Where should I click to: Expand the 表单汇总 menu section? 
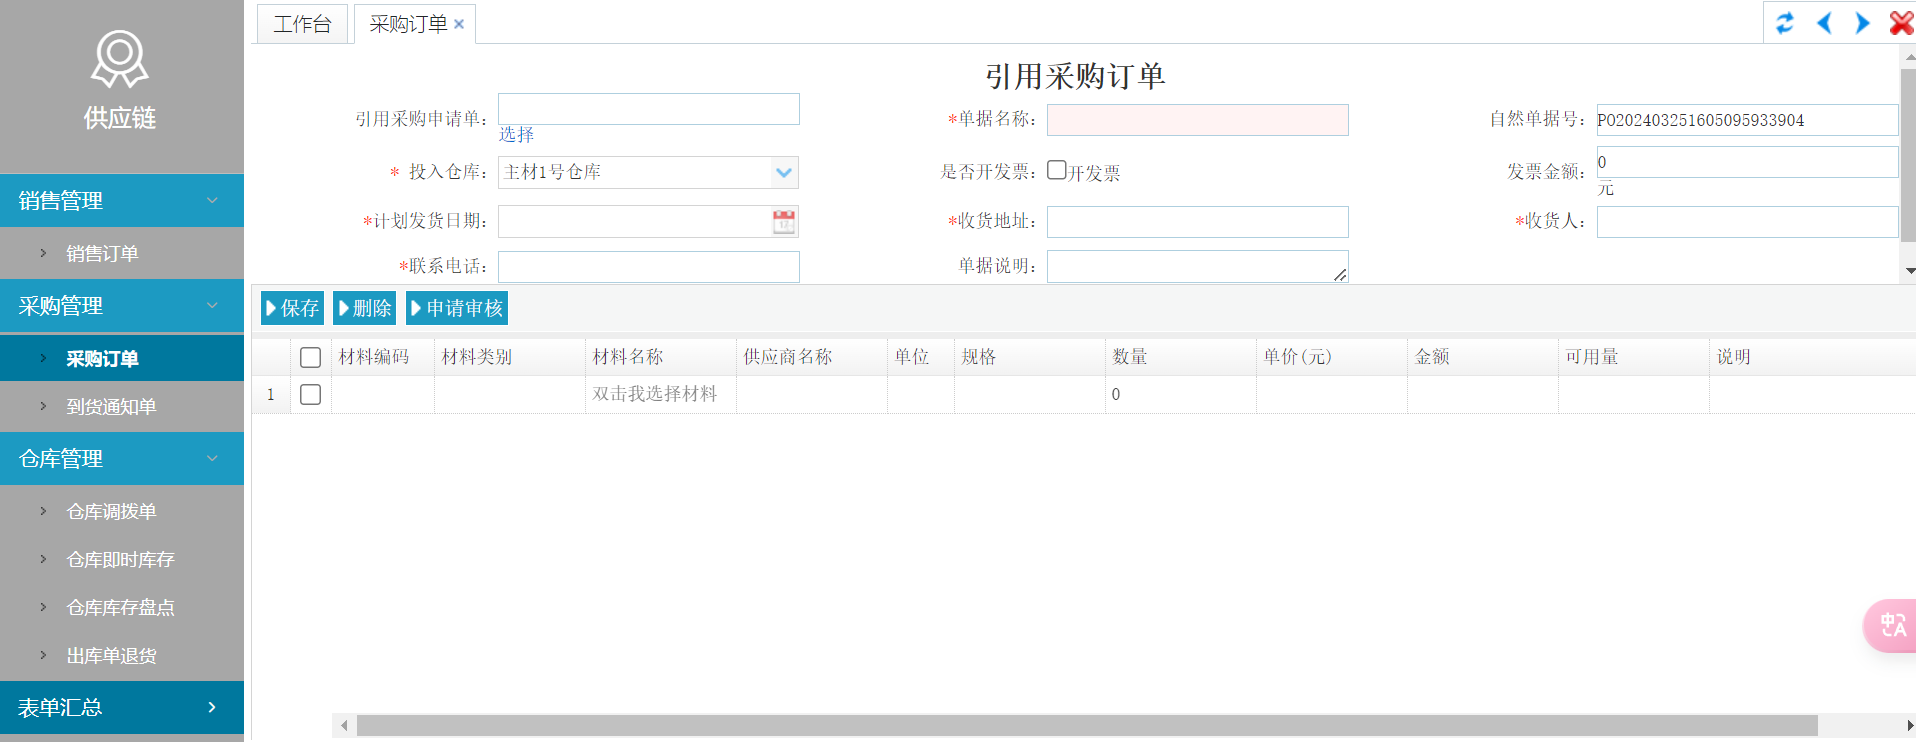(122, 707)
